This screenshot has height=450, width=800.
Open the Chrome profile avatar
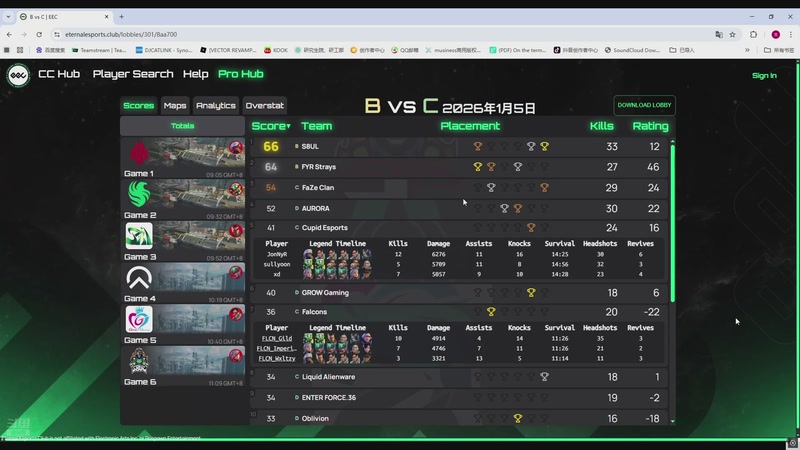[x=776, y=34]
